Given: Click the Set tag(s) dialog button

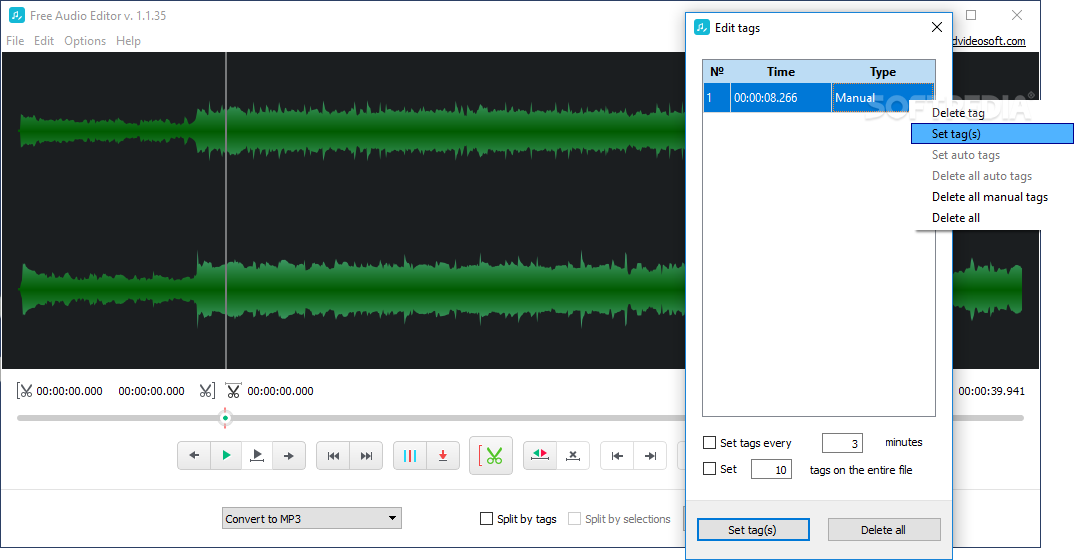Looking at the screenshot, I should coord(753,530).
